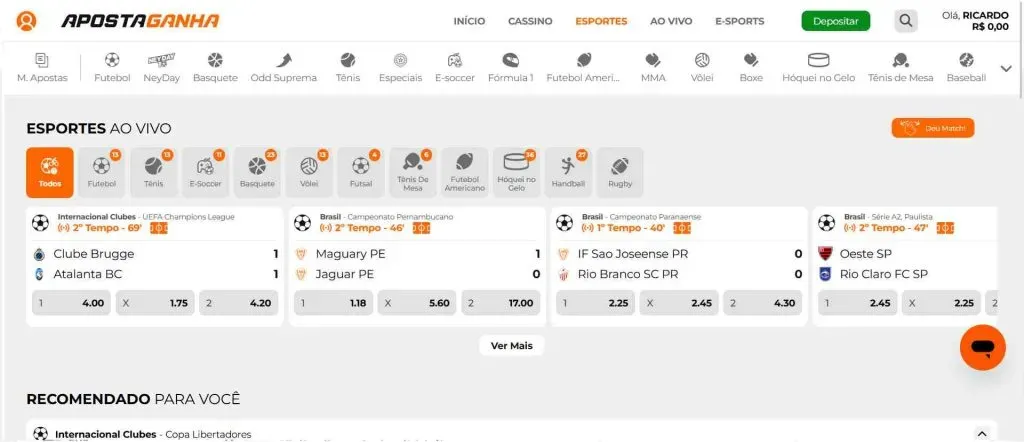
Task: Filter live sports by Futsal
Action: (360, 172)
